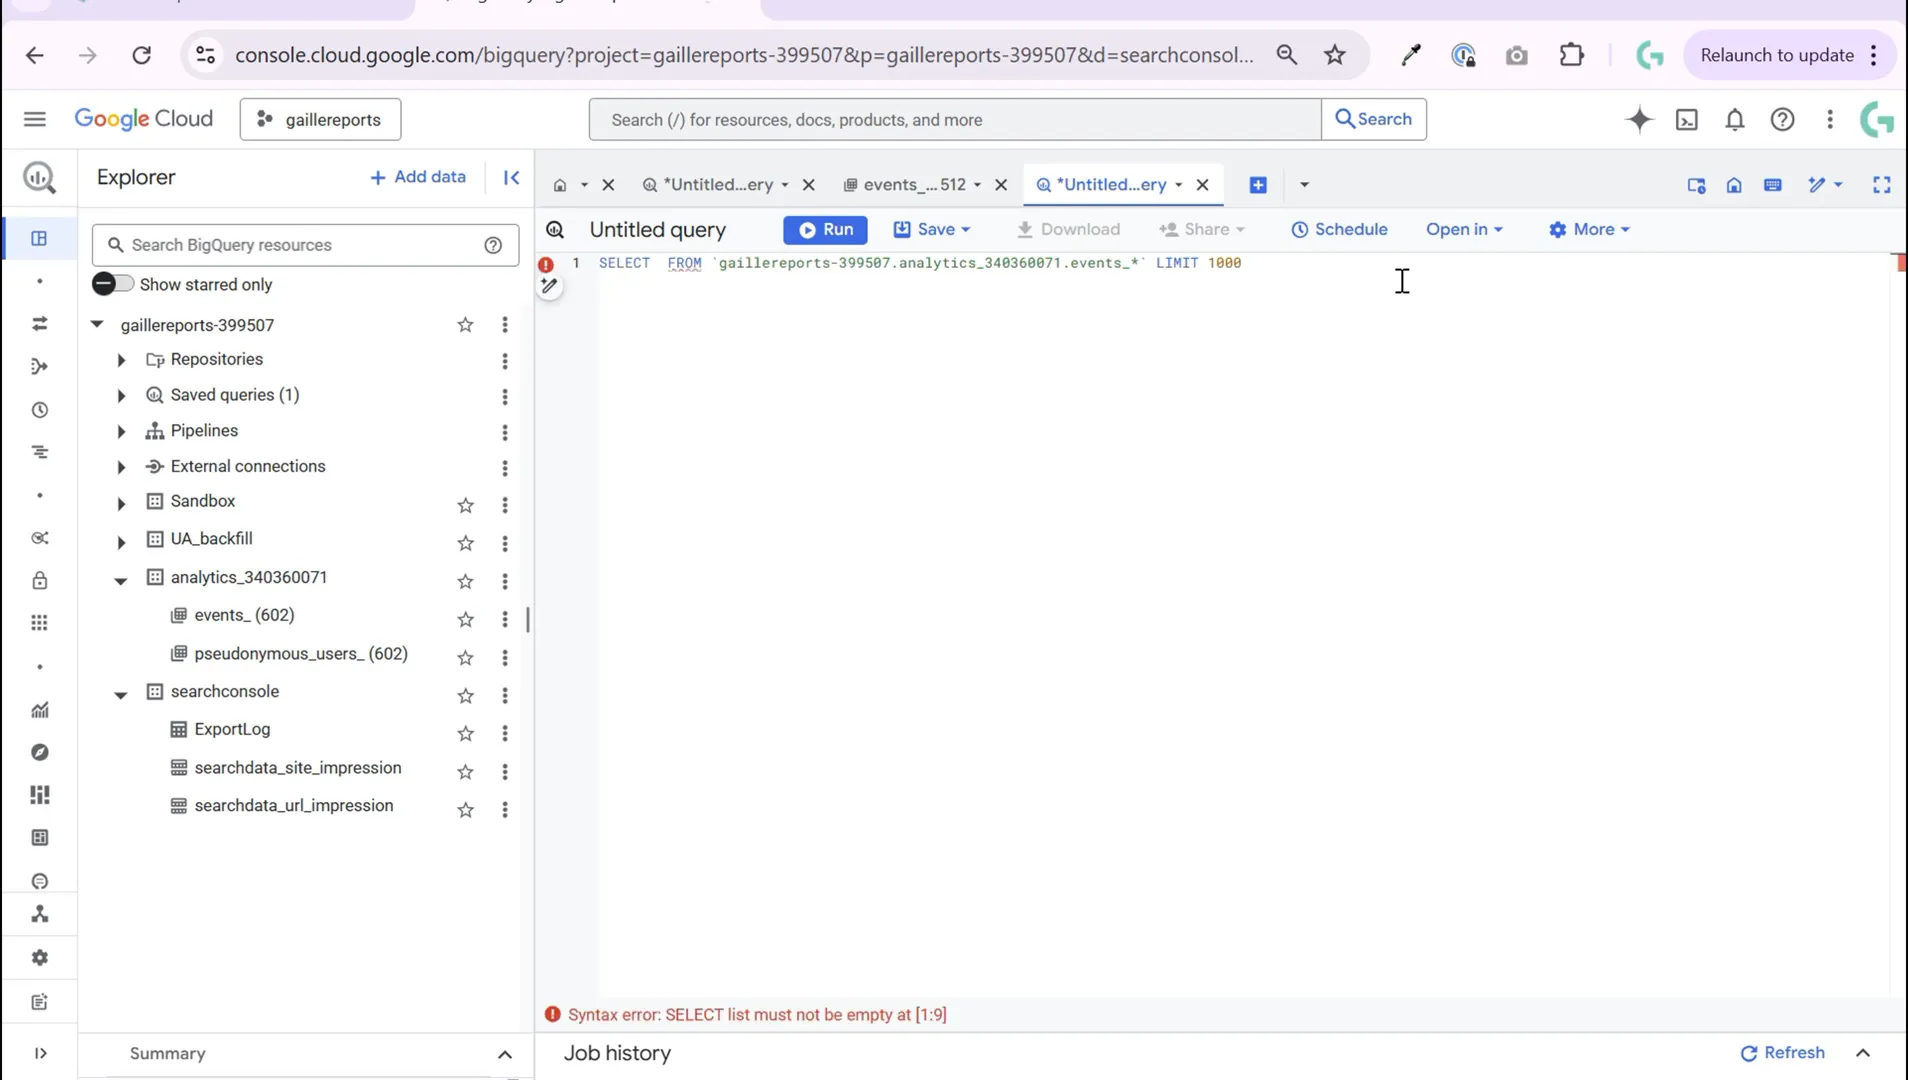The image size is (1908, 1080).
Task: Open more actions for gaillereports-399507 project
Action: (x=505, y=325)
